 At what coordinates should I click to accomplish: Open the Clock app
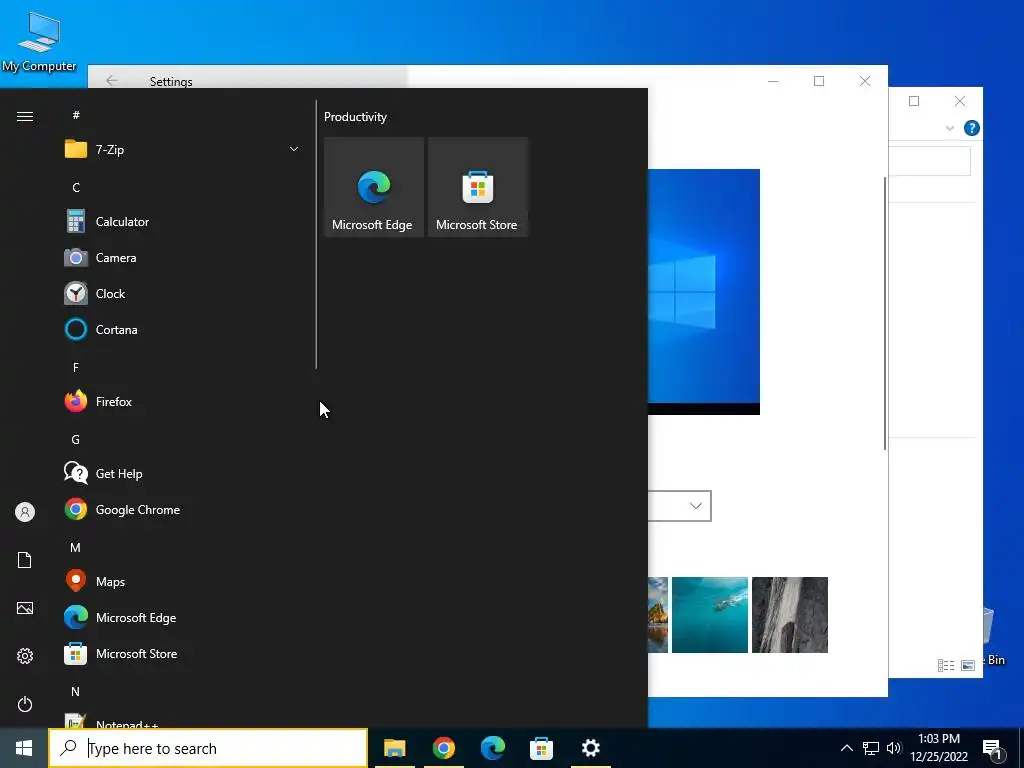[182, 294]
